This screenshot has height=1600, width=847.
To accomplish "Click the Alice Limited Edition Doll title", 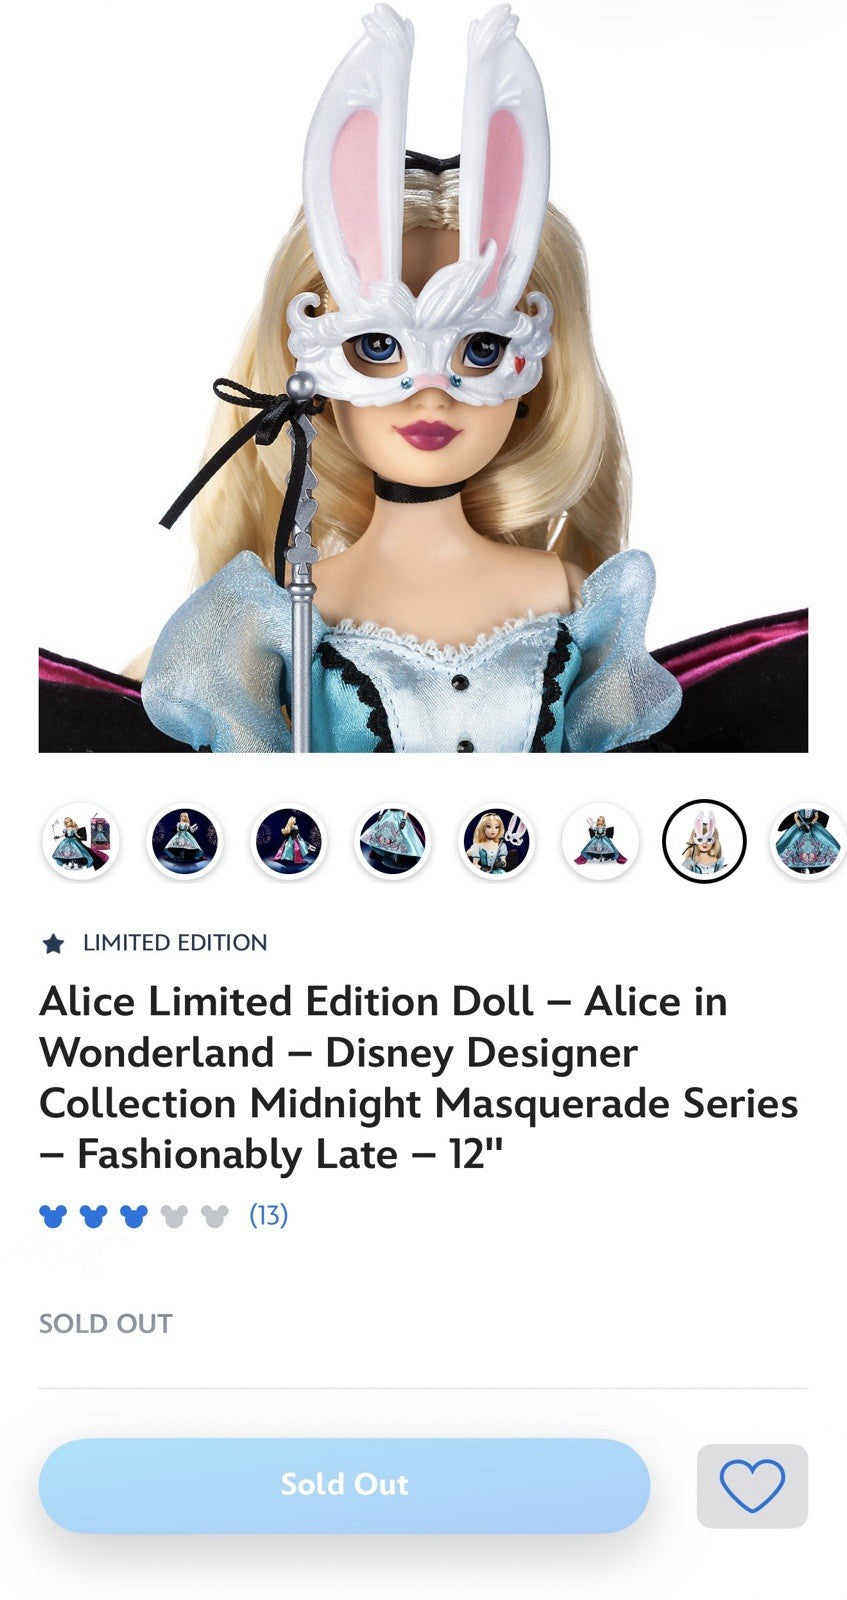I will (418, 1078).
